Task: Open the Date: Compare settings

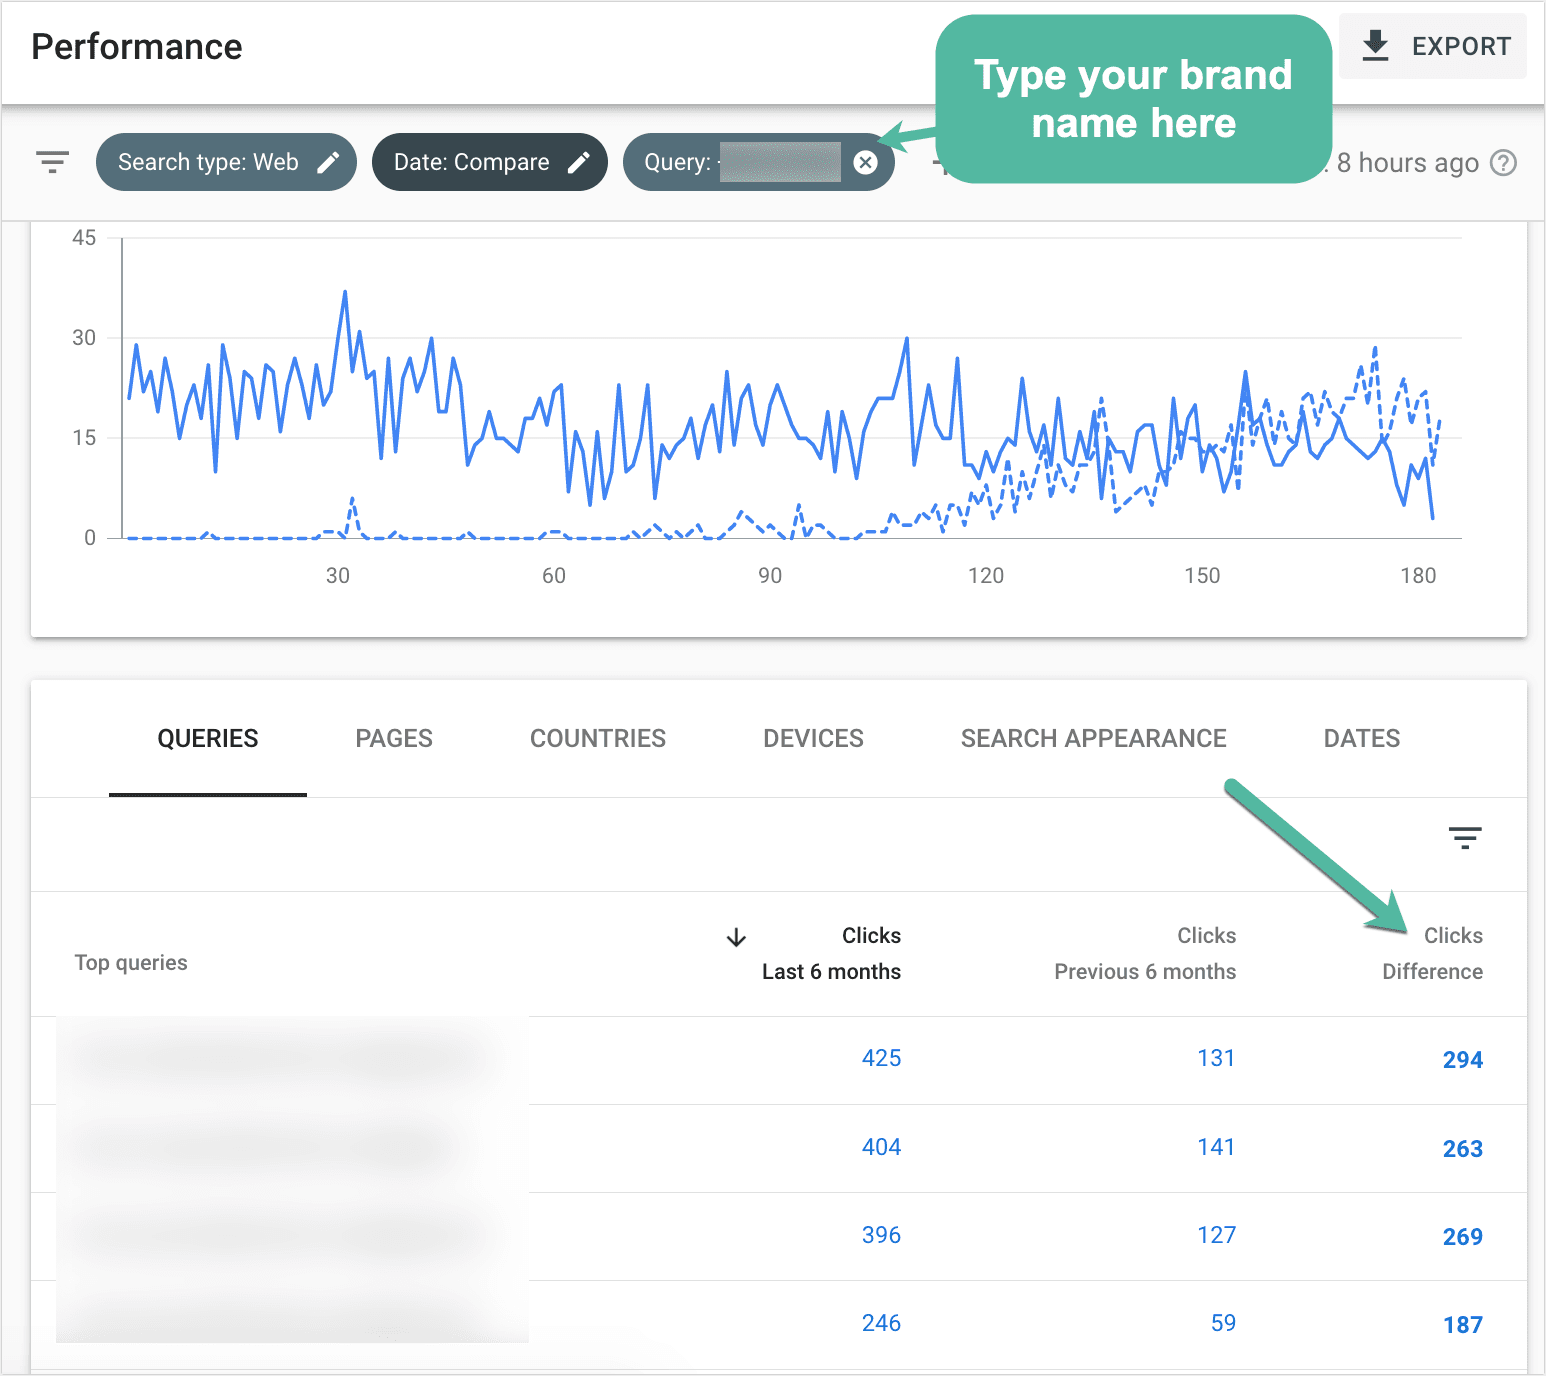Action: tap(470, 161)
